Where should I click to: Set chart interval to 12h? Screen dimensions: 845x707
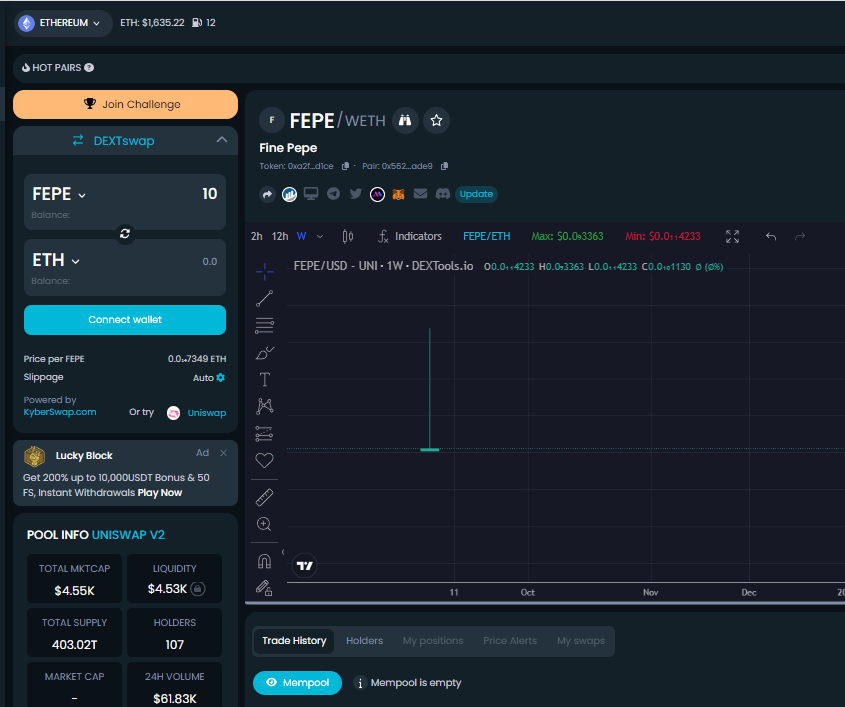[x=280, y=236]
